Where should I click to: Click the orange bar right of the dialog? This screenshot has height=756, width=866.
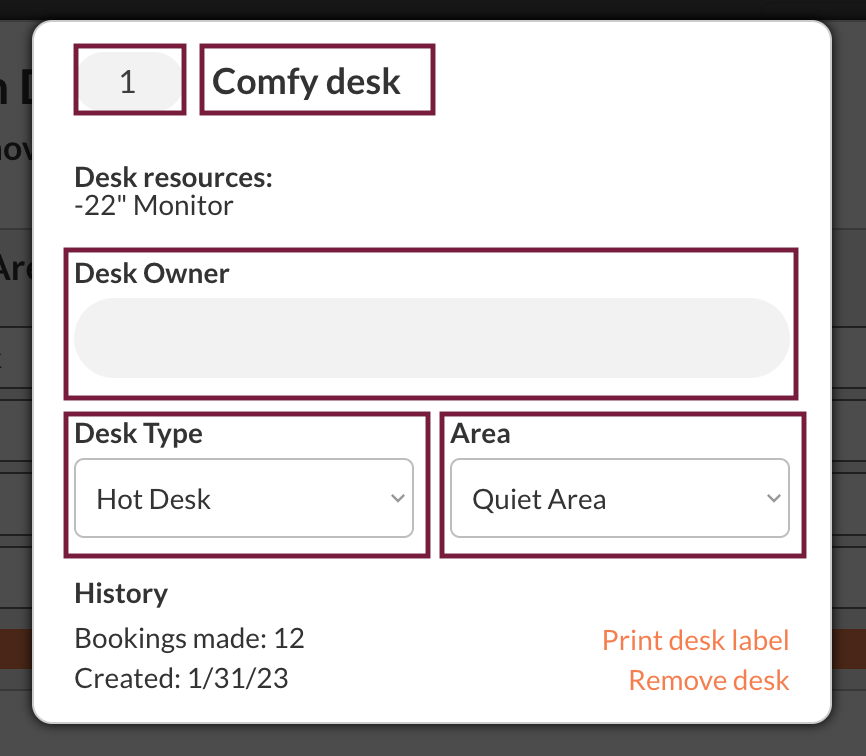click(x=849, y=648)
